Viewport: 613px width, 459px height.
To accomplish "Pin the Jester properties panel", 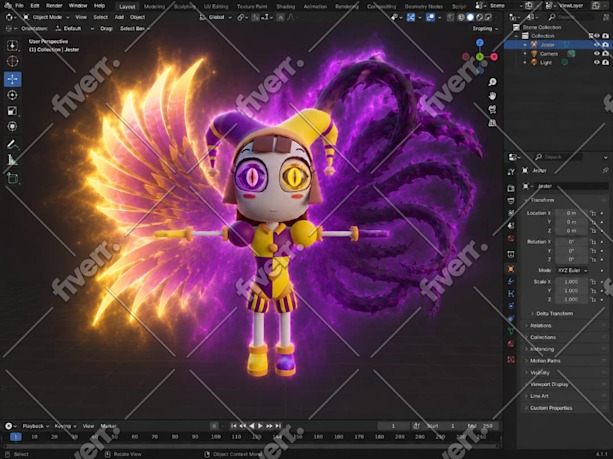I will pos(605,170).
